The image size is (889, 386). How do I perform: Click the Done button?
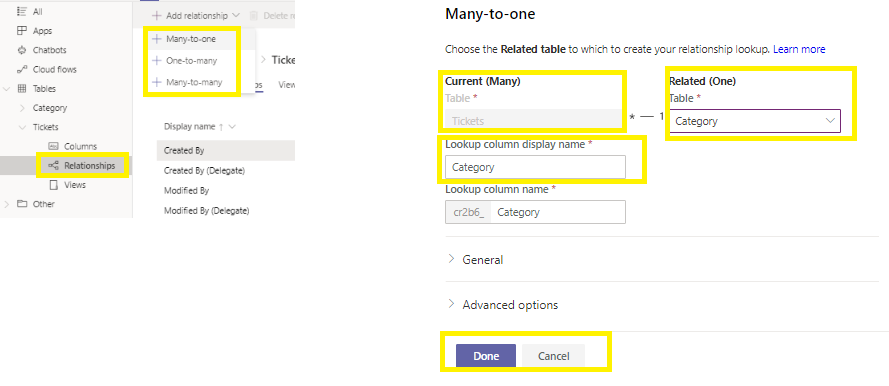click(486, 356)
